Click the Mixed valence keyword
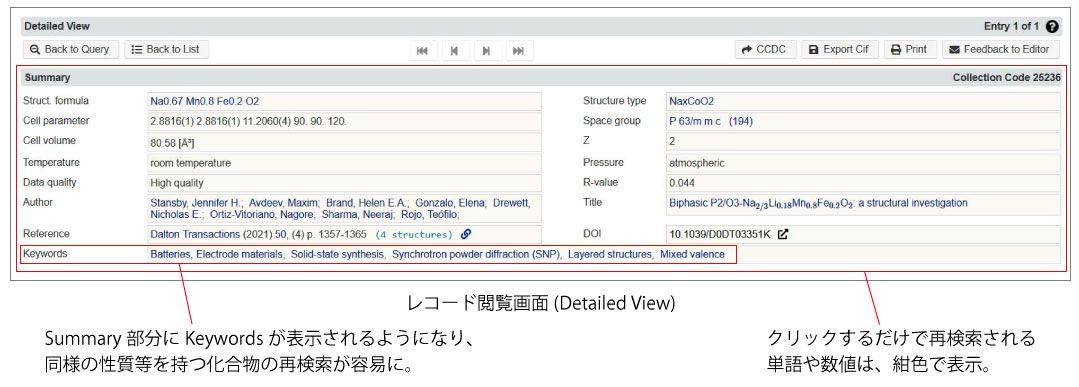Image resolution: width=1079 pixels, height=387 pixels. click(692, 255)
